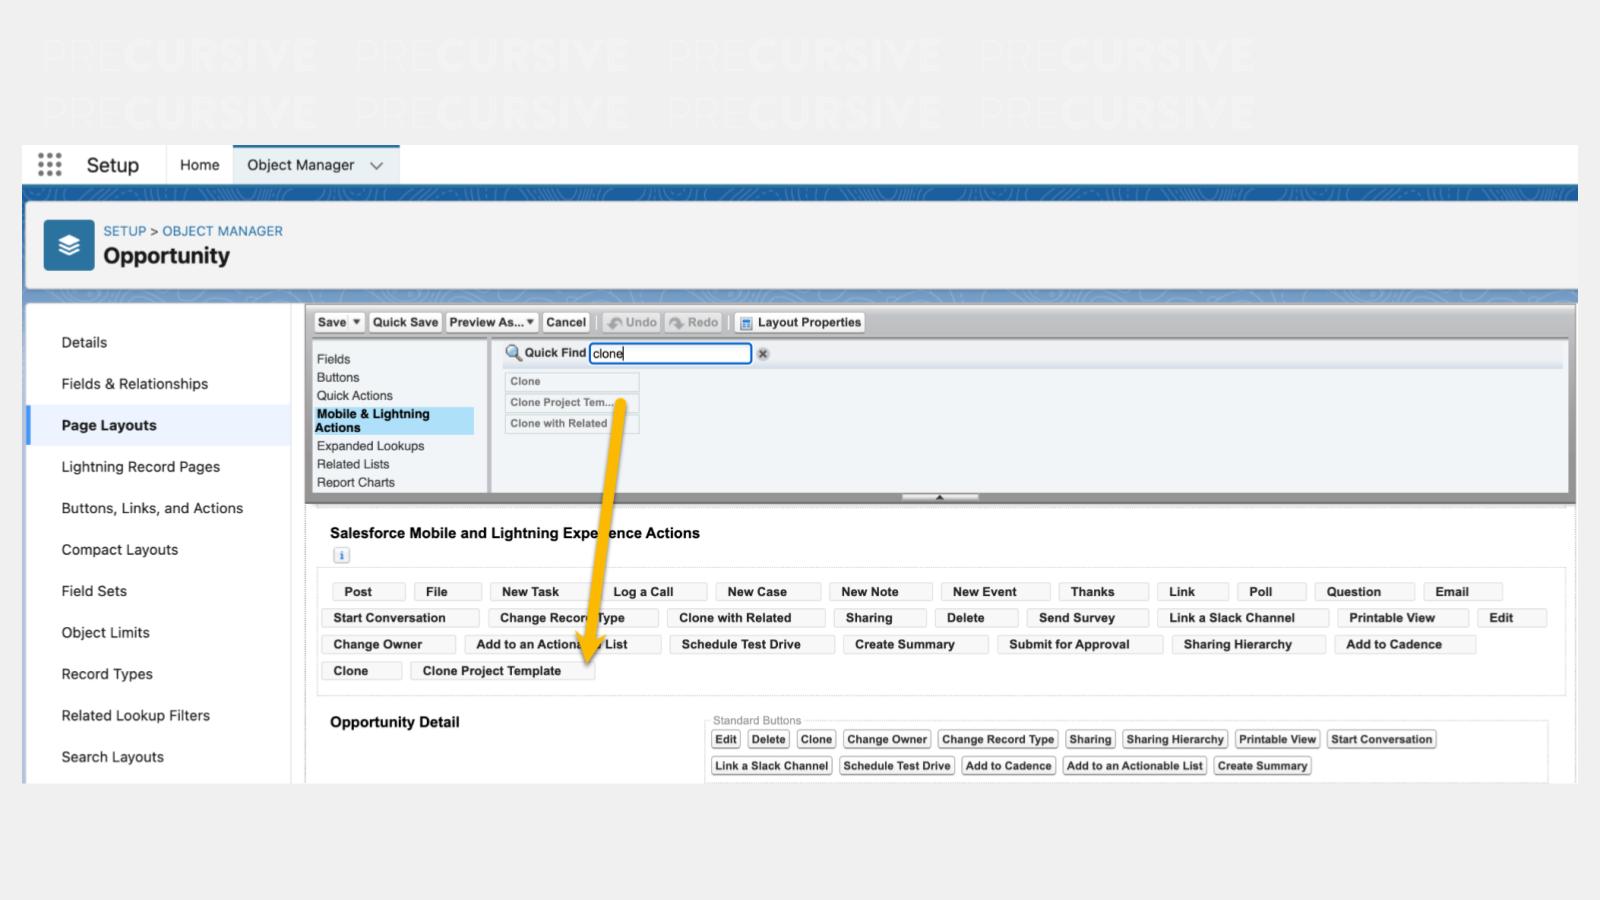The width and height of the screenshot is (1600, 900).
Task: Open Search Layouts in the sidebar
Action: 113,757
